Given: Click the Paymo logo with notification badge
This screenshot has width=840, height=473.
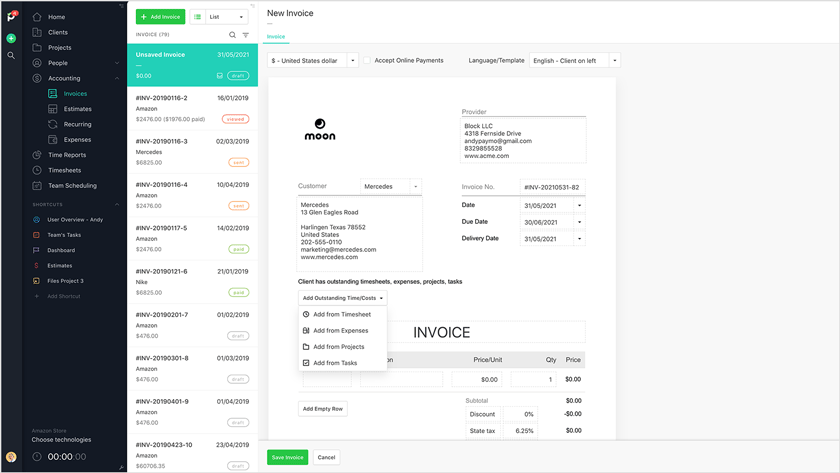Looking at the screenshot, I should (11, 16).
